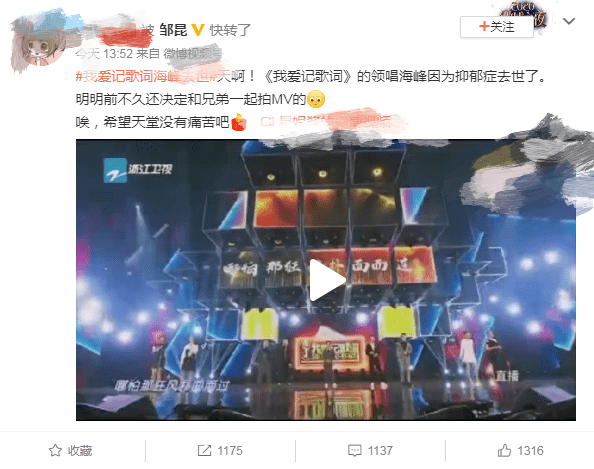This screenshot has width=594, height=469.
Task: Click the 浙江卫视 logo in the video
Action: (138, 170)
